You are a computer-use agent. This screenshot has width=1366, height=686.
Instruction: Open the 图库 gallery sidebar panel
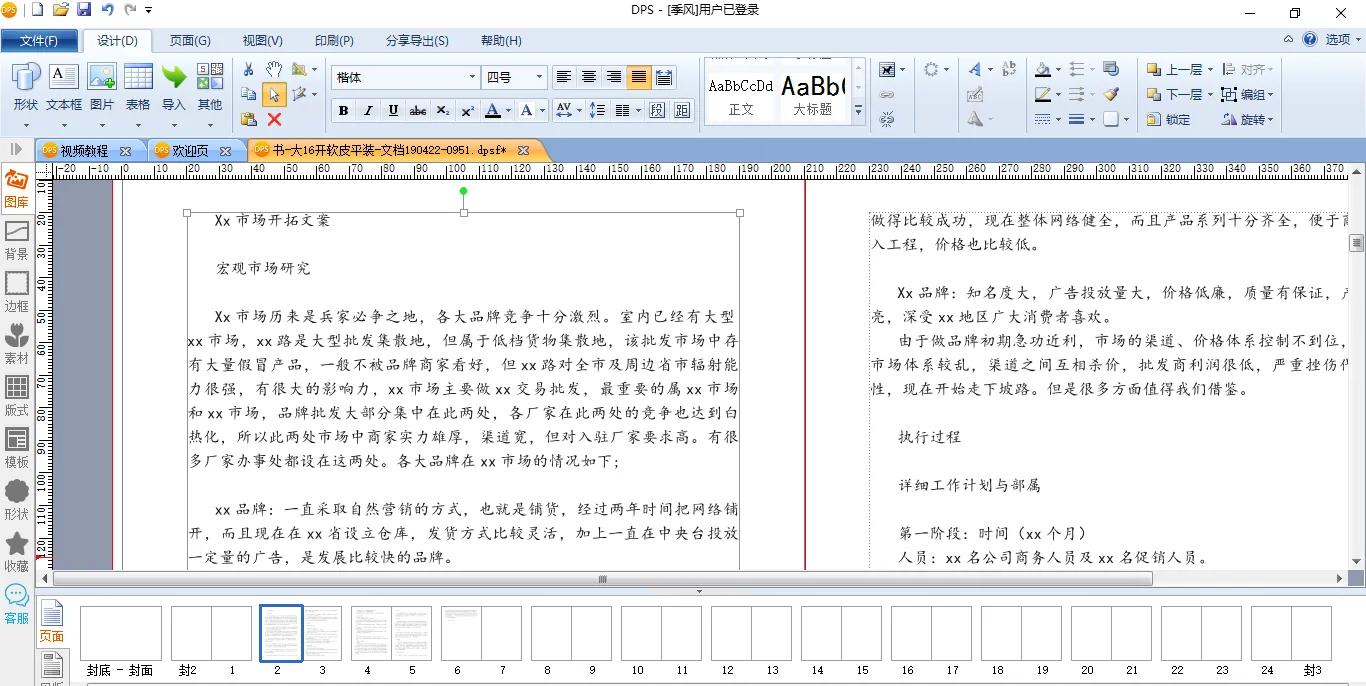16,189
